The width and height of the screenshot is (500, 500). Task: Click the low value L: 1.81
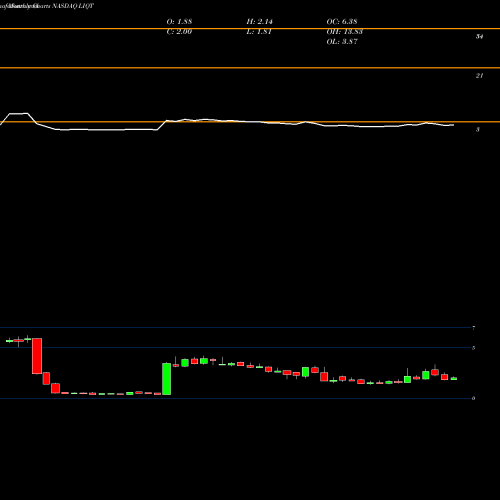click(x=259, y=32)
